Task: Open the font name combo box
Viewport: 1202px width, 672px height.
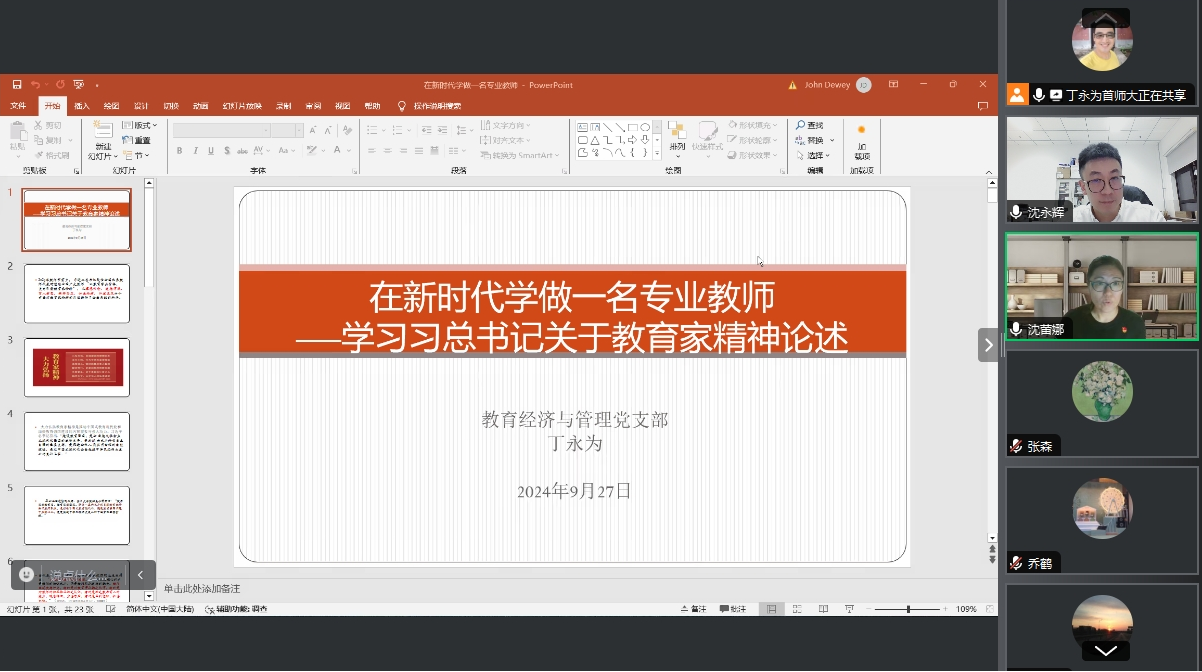Action: coord(222,130)
